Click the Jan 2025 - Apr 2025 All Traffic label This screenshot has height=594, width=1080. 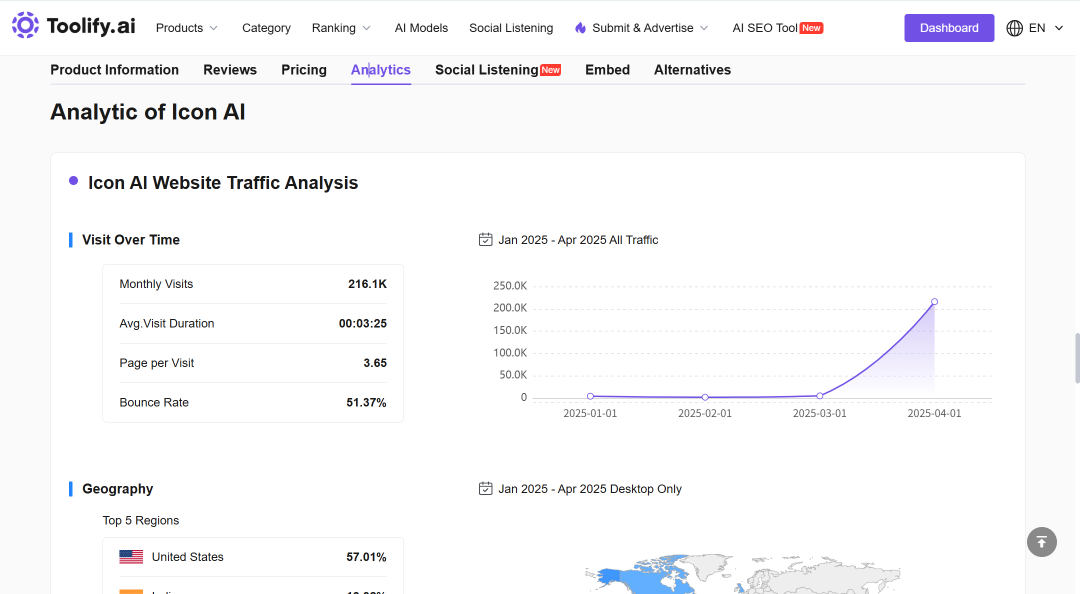579,240
